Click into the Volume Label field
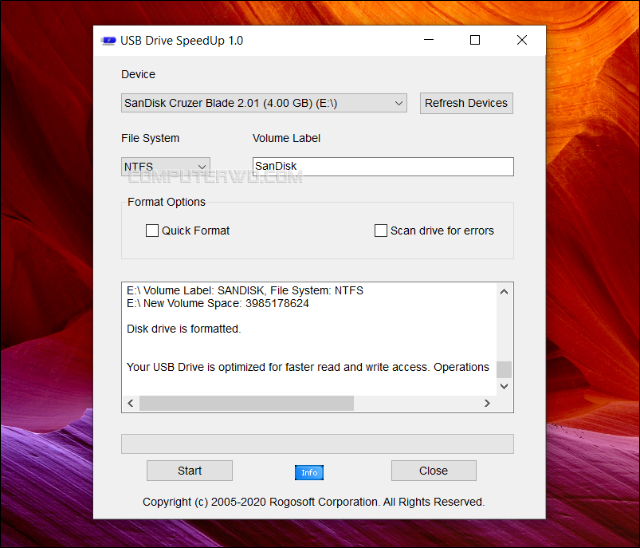 point(383,166)
